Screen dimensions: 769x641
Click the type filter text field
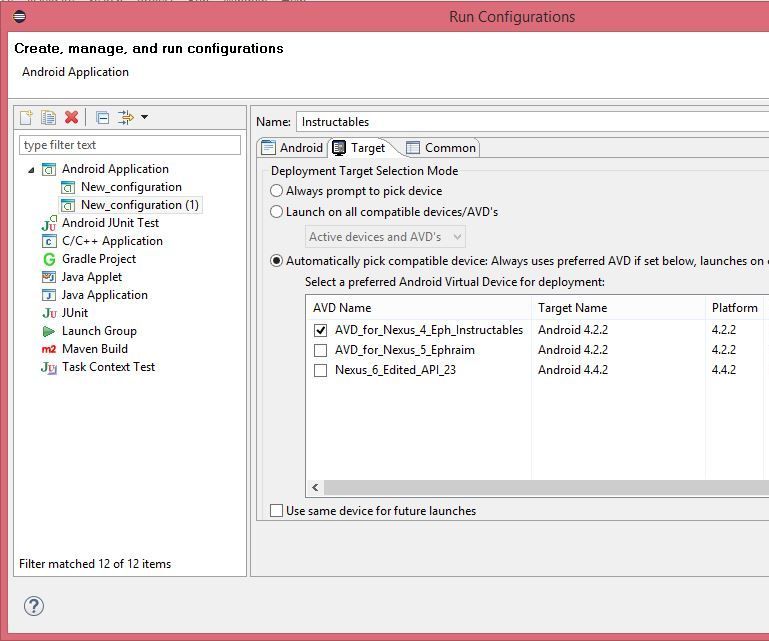[129, 145]
